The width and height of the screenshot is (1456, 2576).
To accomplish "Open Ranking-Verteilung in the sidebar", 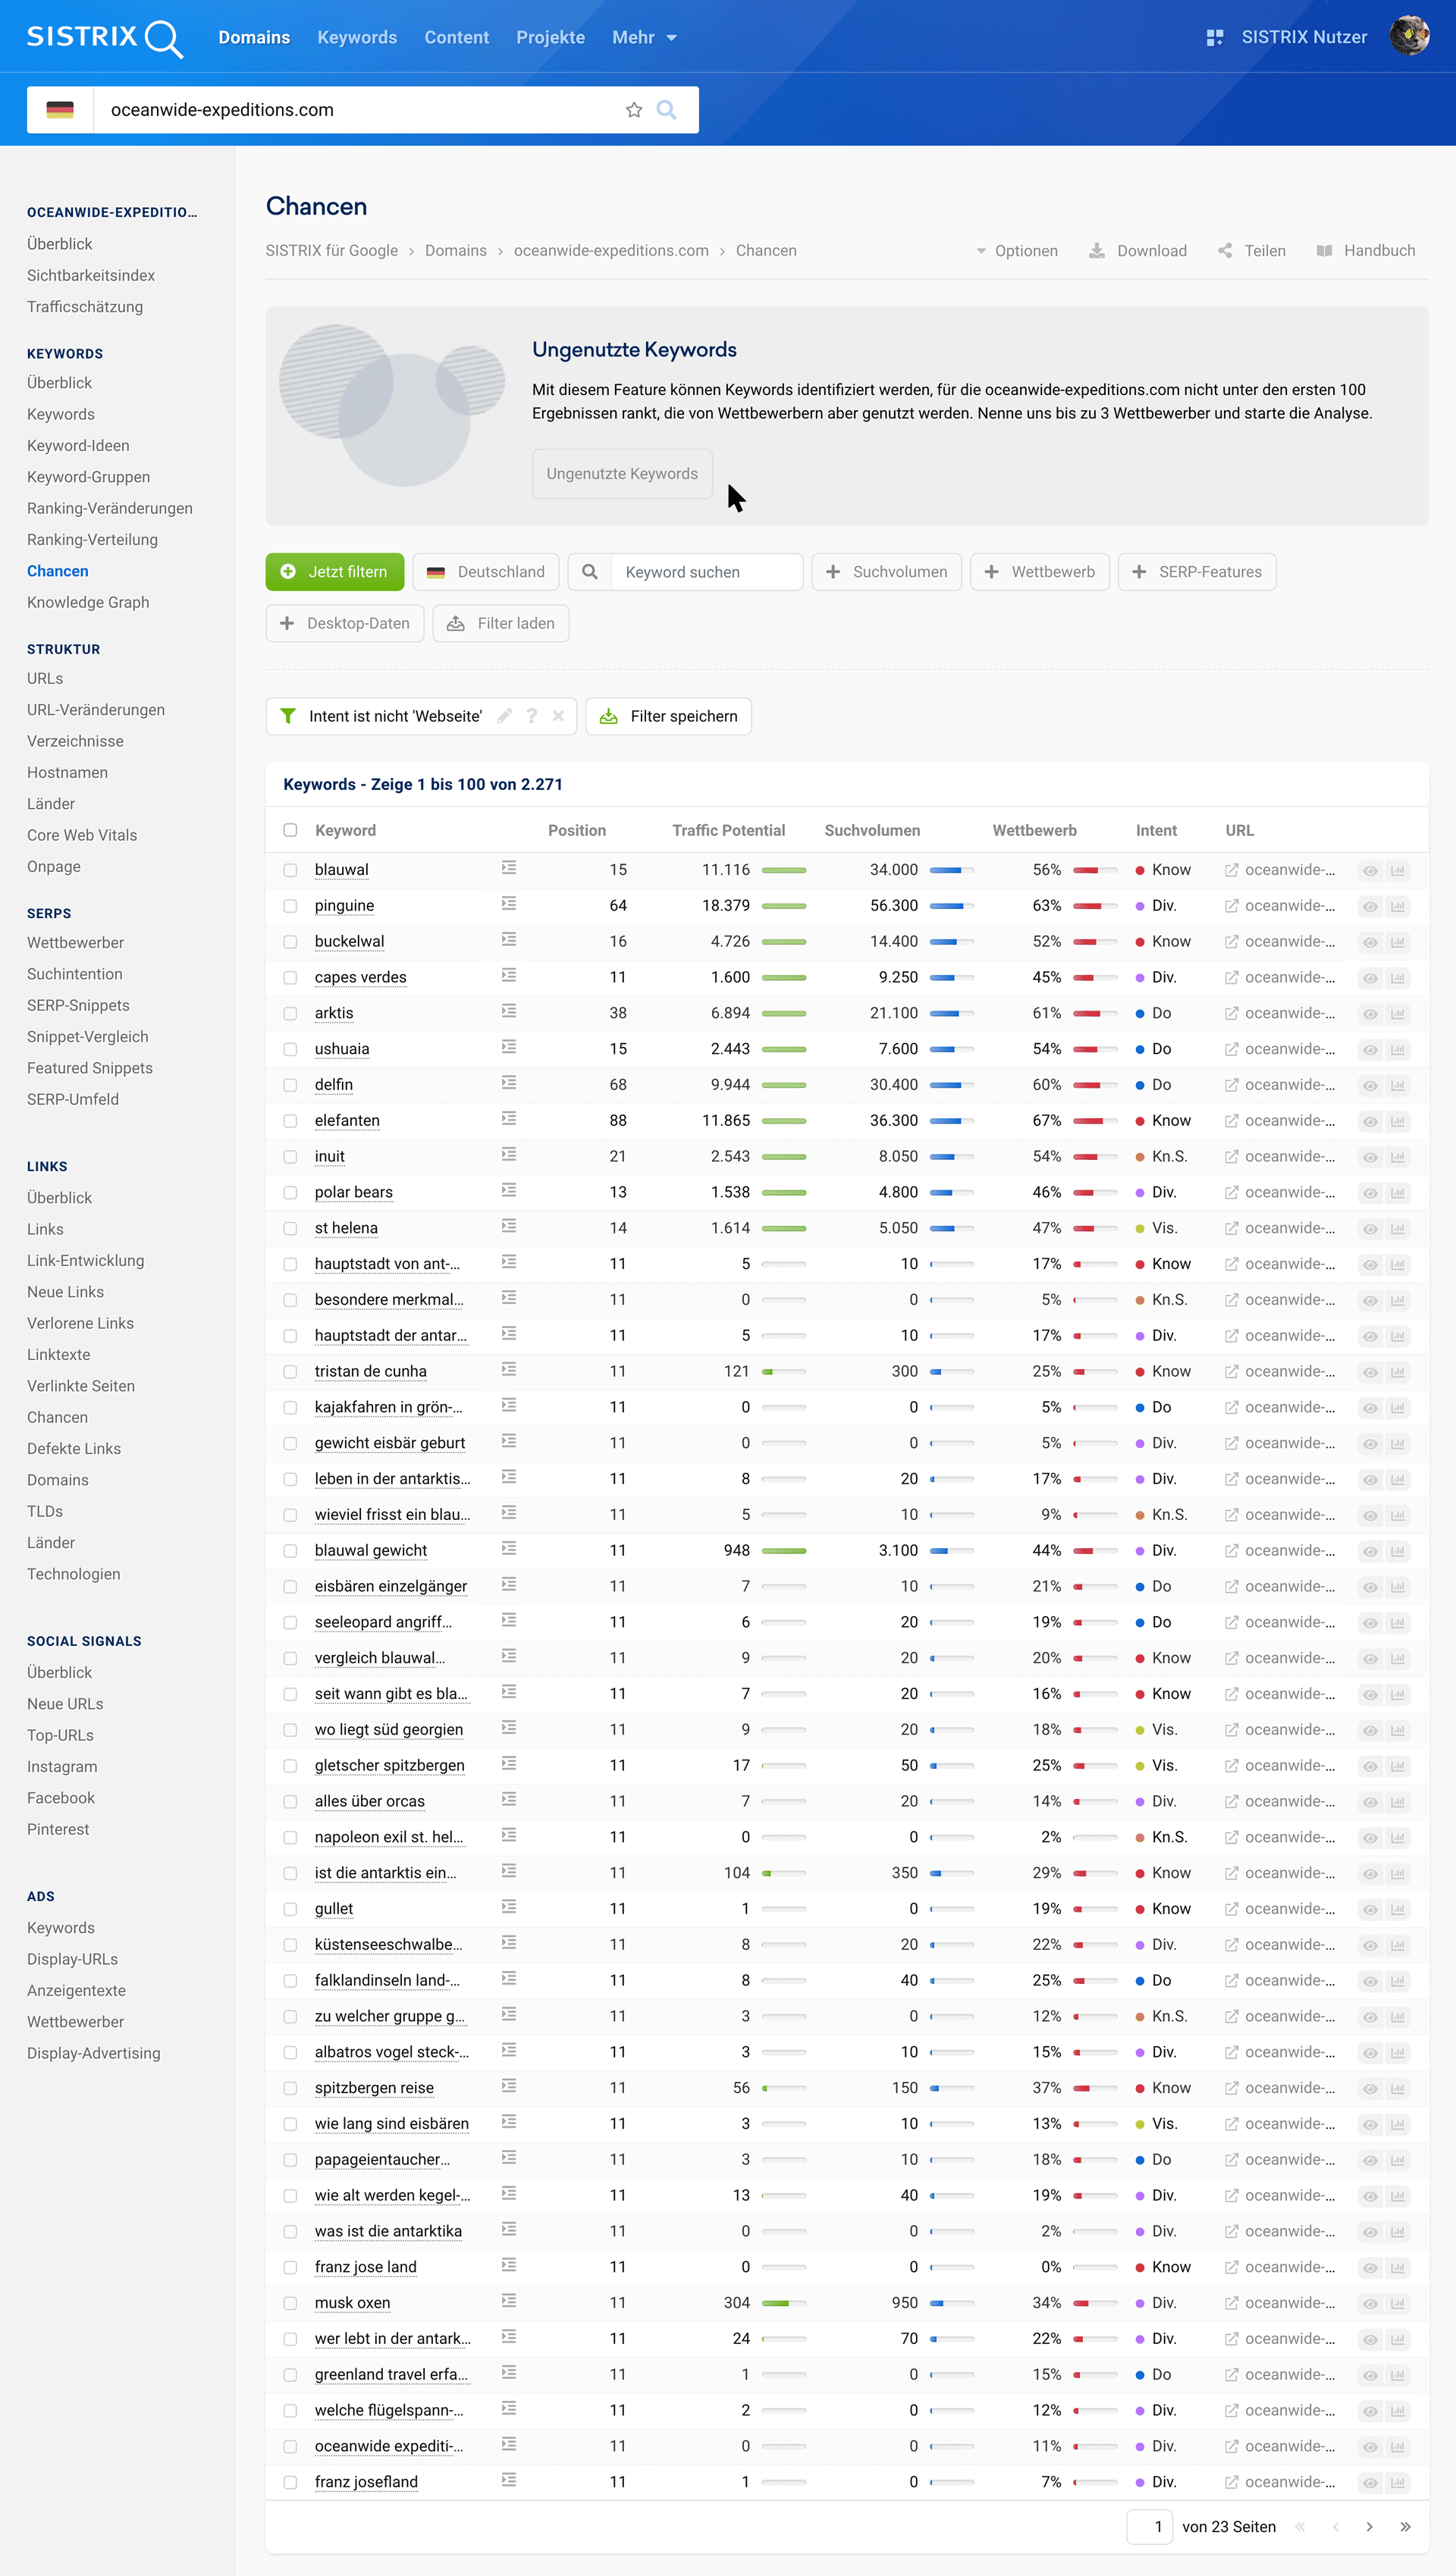I will point(92,540).
